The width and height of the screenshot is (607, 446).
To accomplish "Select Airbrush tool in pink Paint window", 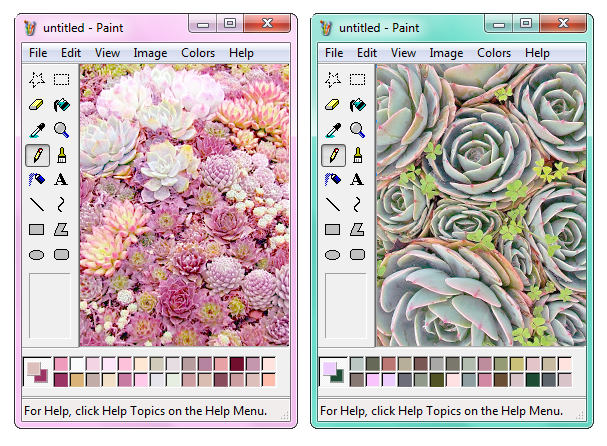I will point(37,180).
